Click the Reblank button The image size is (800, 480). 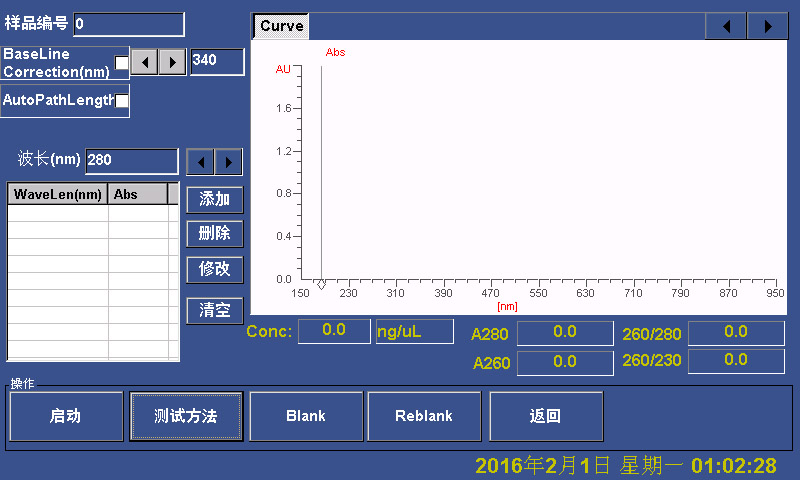click(424, 416)
